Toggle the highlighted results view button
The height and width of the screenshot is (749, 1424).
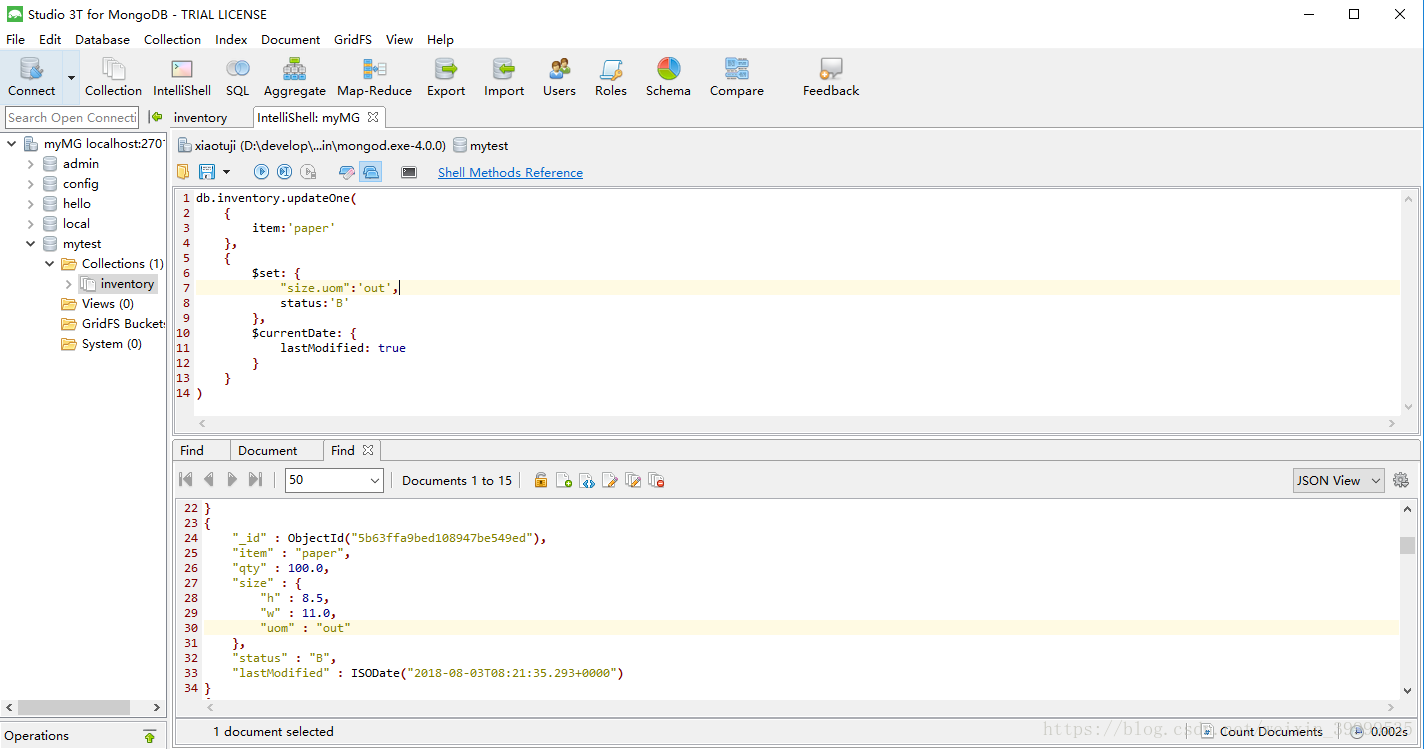point(371,172)
